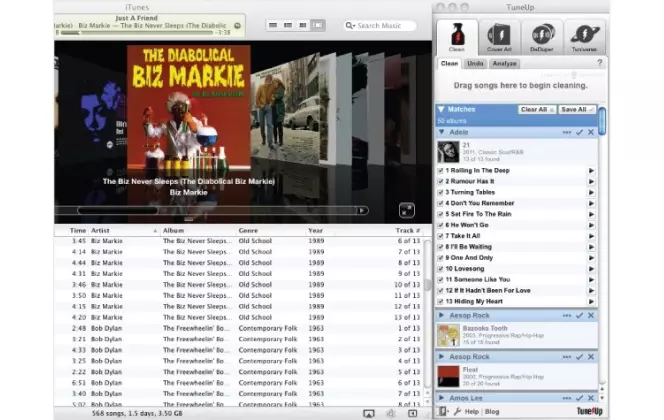Image resolution: width=664 pixels, height=420 pixels.
Task: Click the TuneUp matches scrollbar thumb
Action: coord(601,122)
